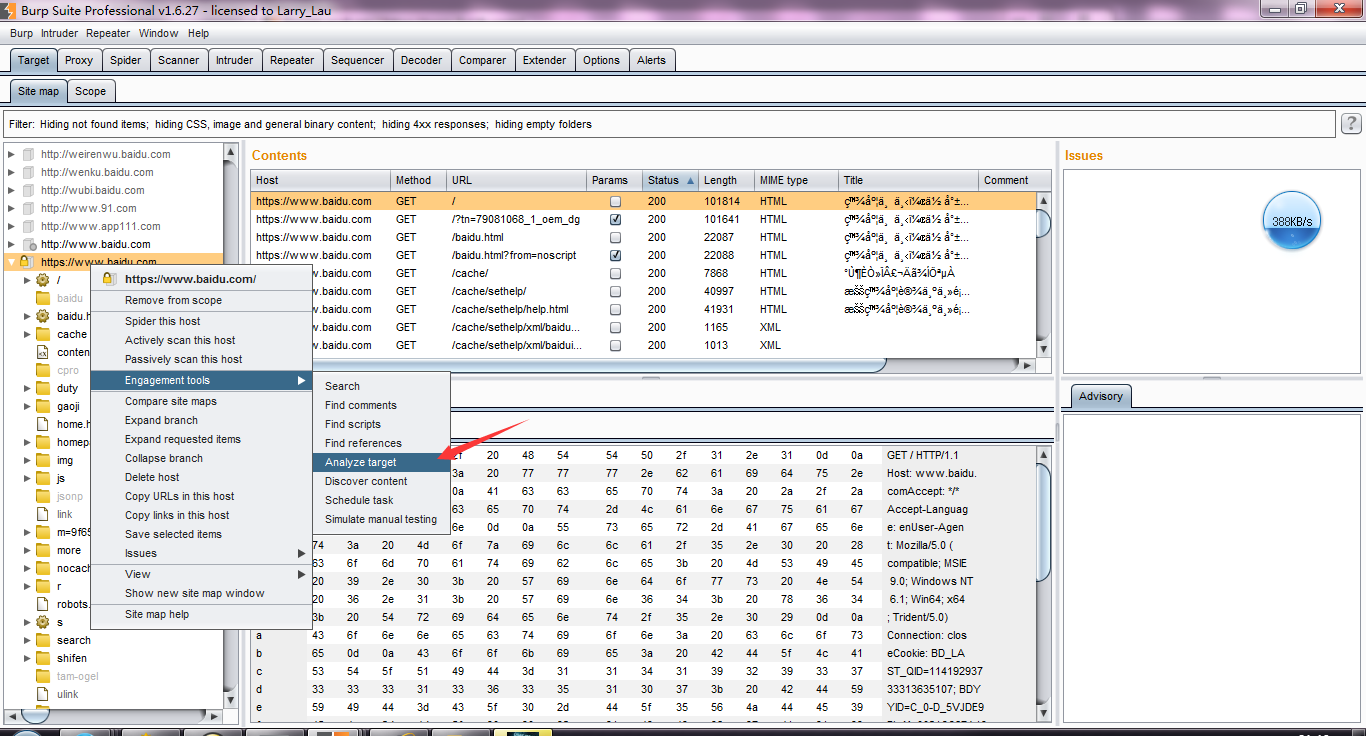This screenshot has height=736, width=1366.
Task: Toggle Params checkbox for /?tn=79081068_1_oem_dg row
Action: tap(615, 219)
